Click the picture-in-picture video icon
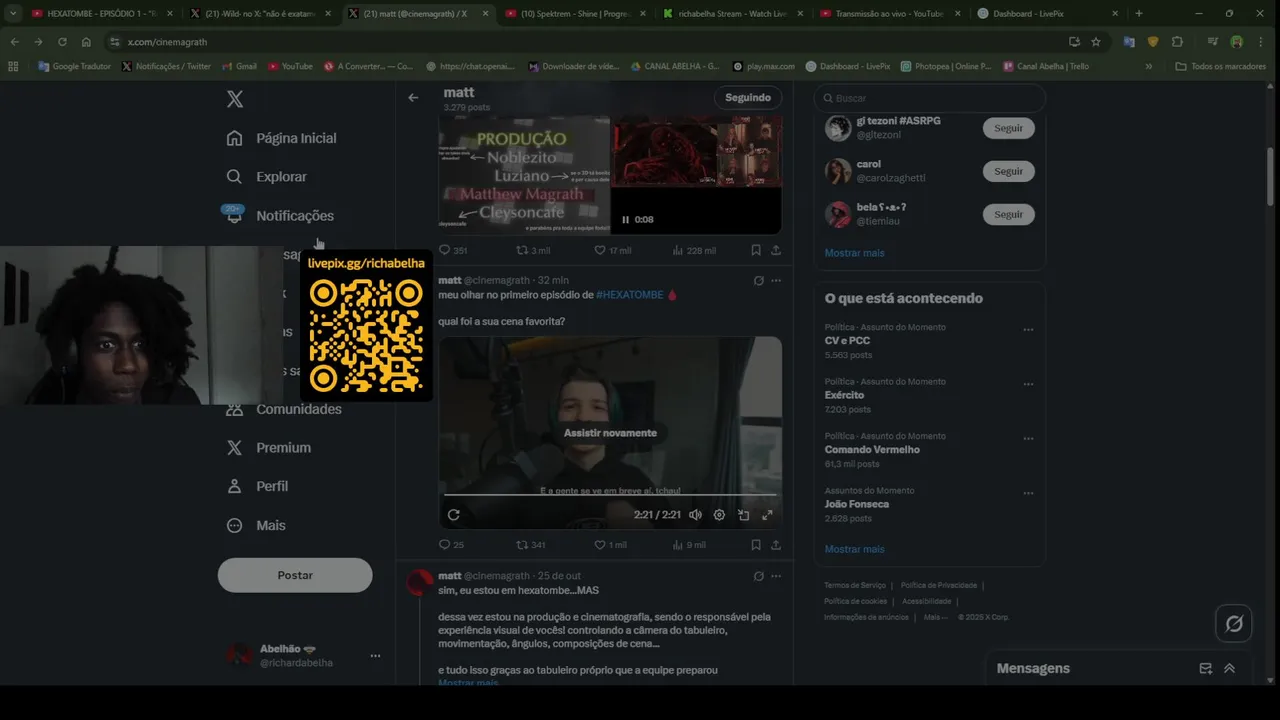This screenshot has width=1280, height=720. point(743,515)
